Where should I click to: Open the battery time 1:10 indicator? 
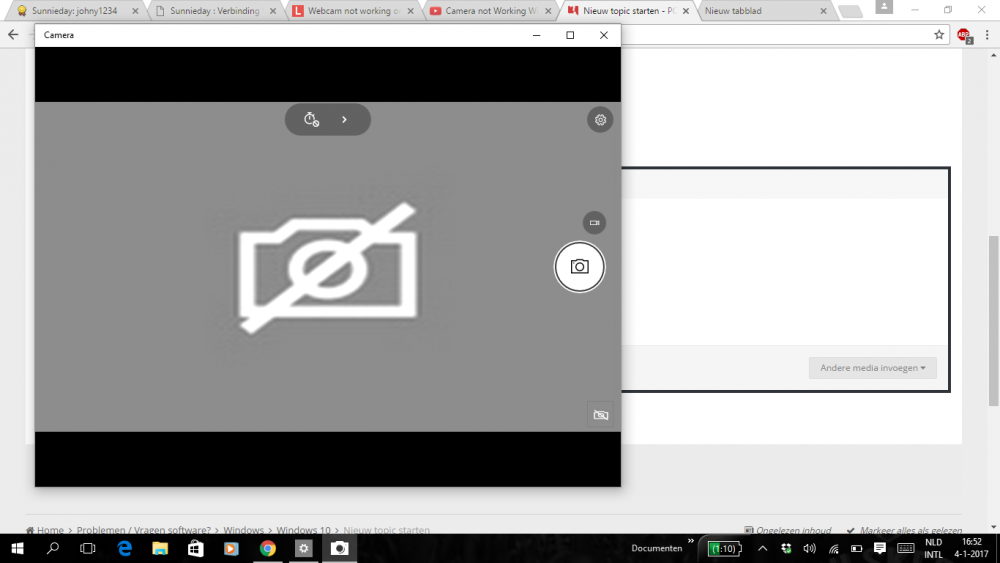pyautogui.click(x=724, y=548)
